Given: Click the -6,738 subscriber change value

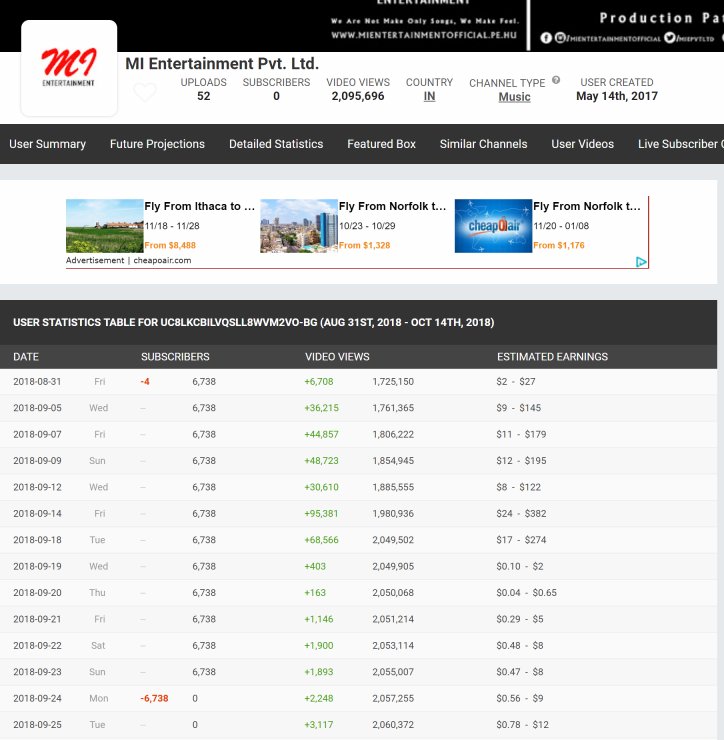Looking at the screenshot, I should pyautogui.click(x=154, y=698).
